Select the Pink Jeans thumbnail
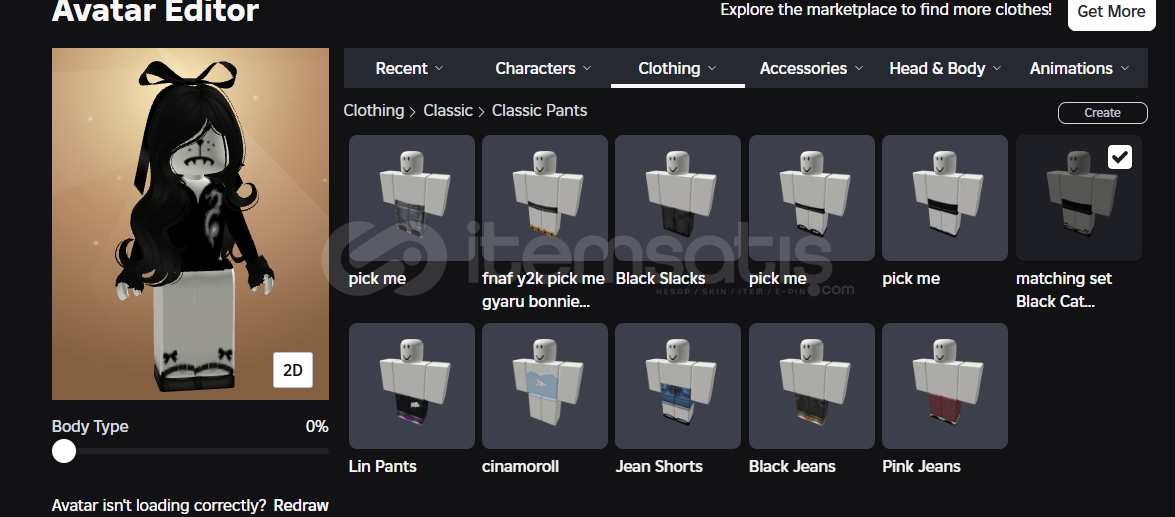Viewport: 1175px width, 517px height. point(945,386)
